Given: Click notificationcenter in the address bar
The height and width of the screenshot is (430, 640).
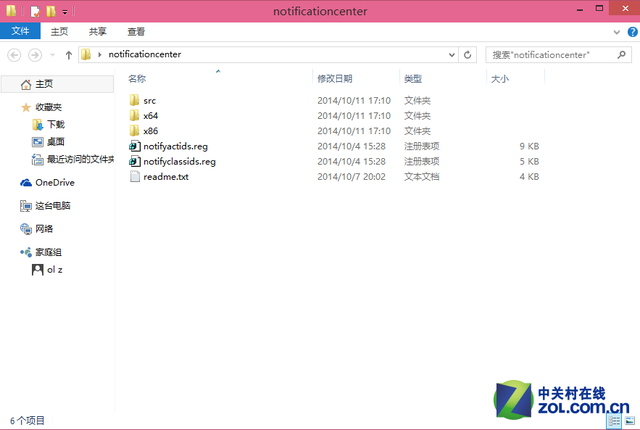Looking at the screenshot, I should [144, 54].
